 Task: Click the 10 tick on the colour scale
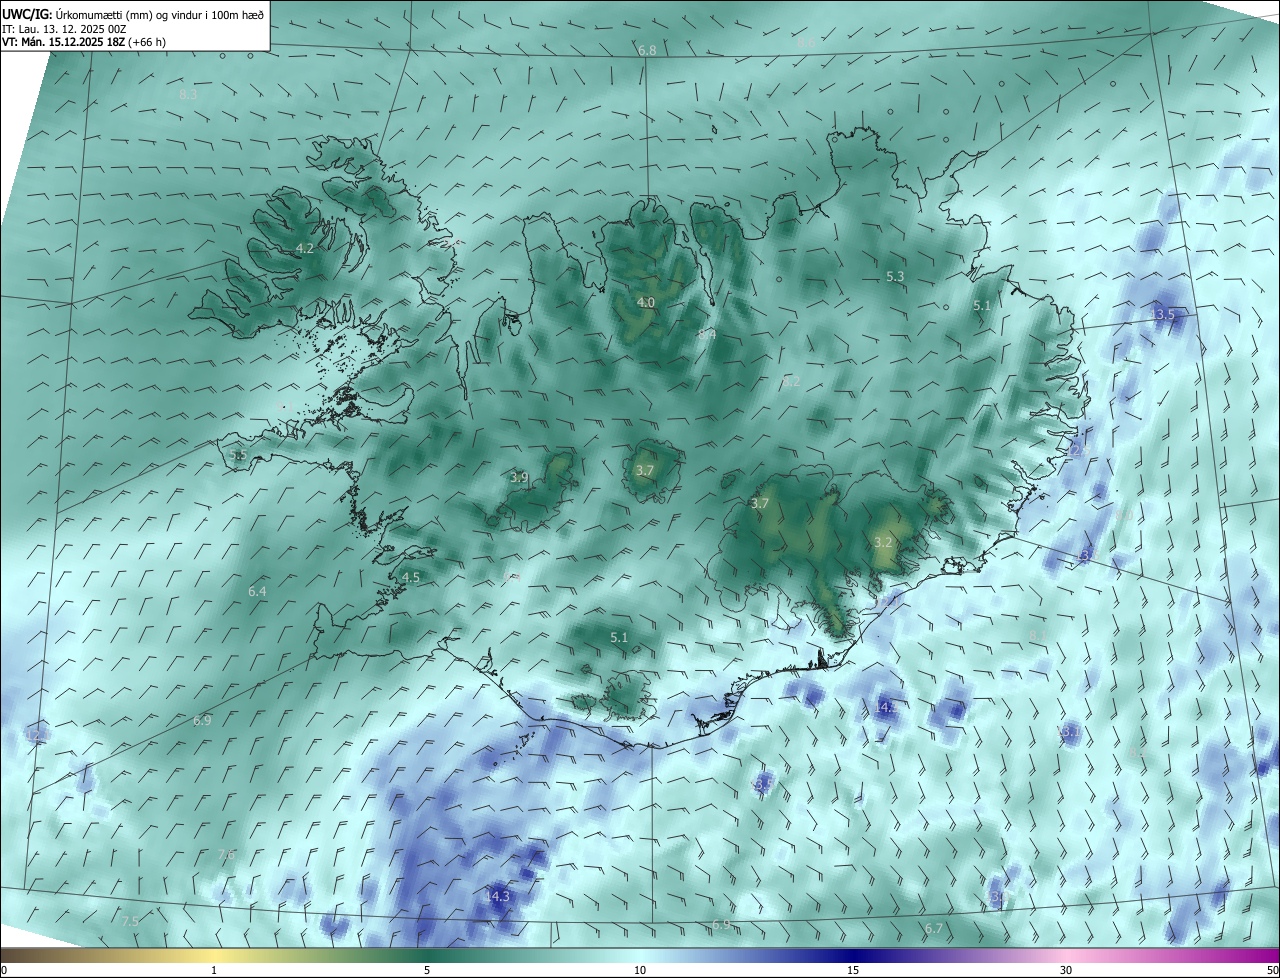point(640,970)
